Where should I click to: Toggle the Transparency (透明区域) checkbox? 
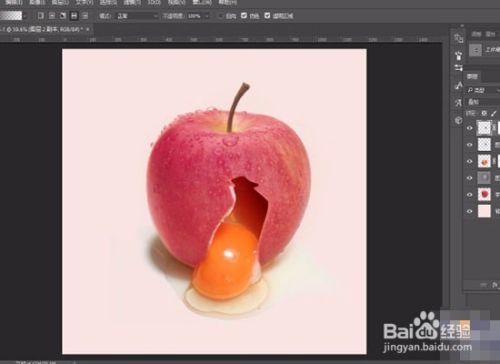[267, 16]
